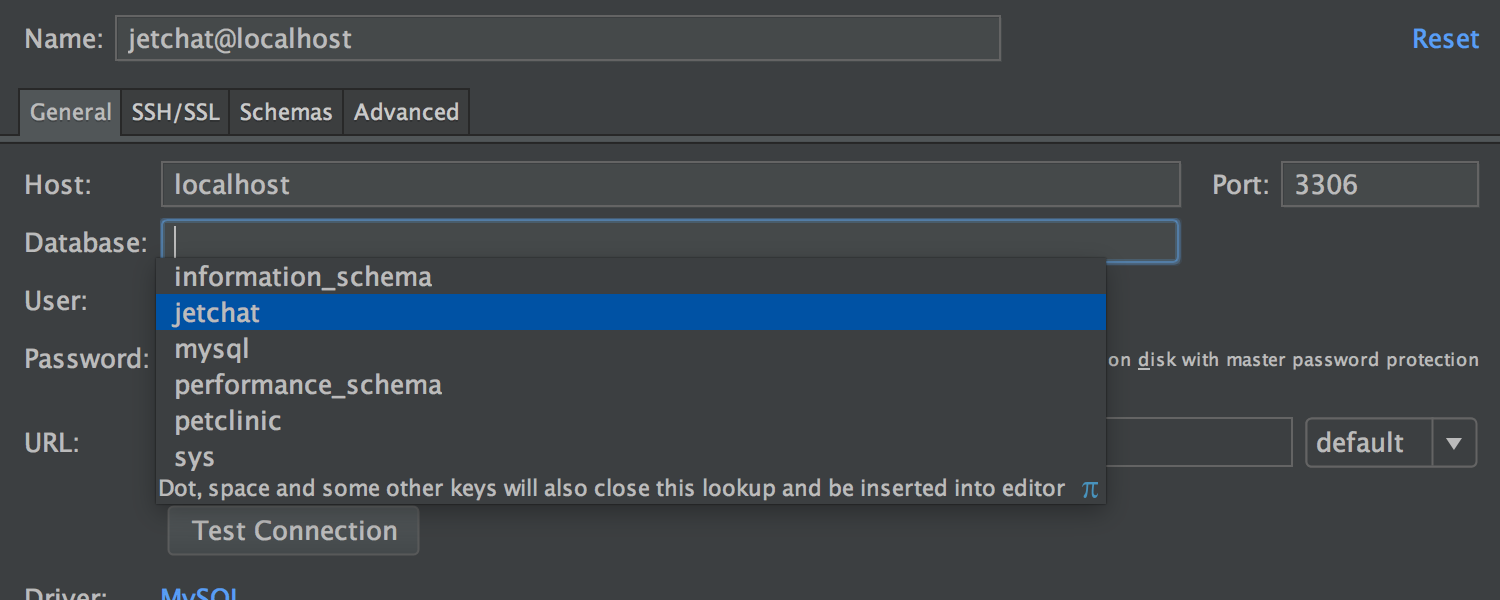This screenshot has height=600, width=1500.
Task: Click the blue π icon in completion popup
Action: coord(1089,489)
